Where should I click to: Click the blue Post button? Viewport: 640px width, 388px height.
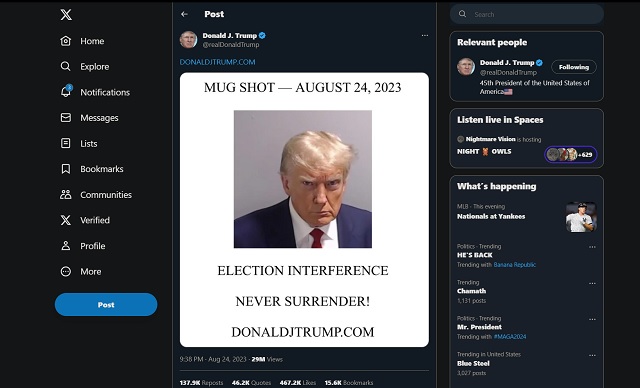click(x=106, y=304)
